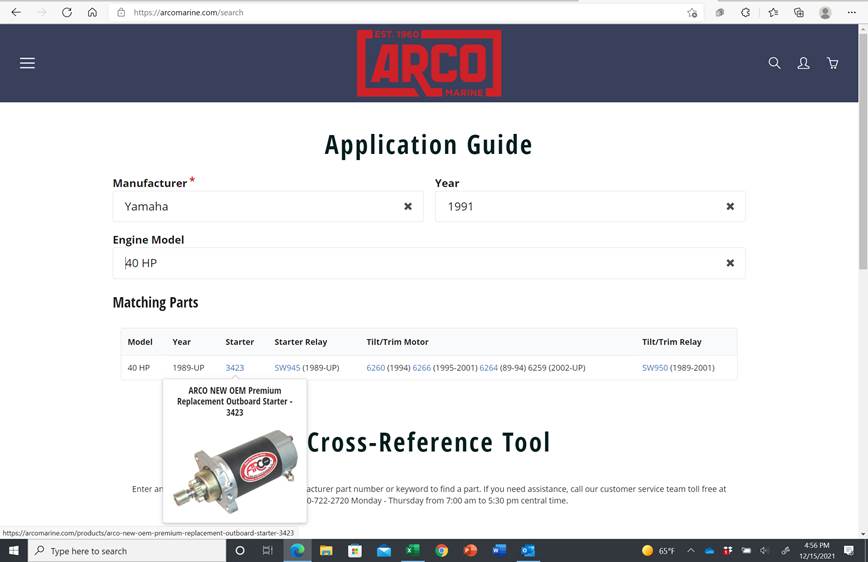Open tilt/trim motor 6266 link

pos(422,368)
